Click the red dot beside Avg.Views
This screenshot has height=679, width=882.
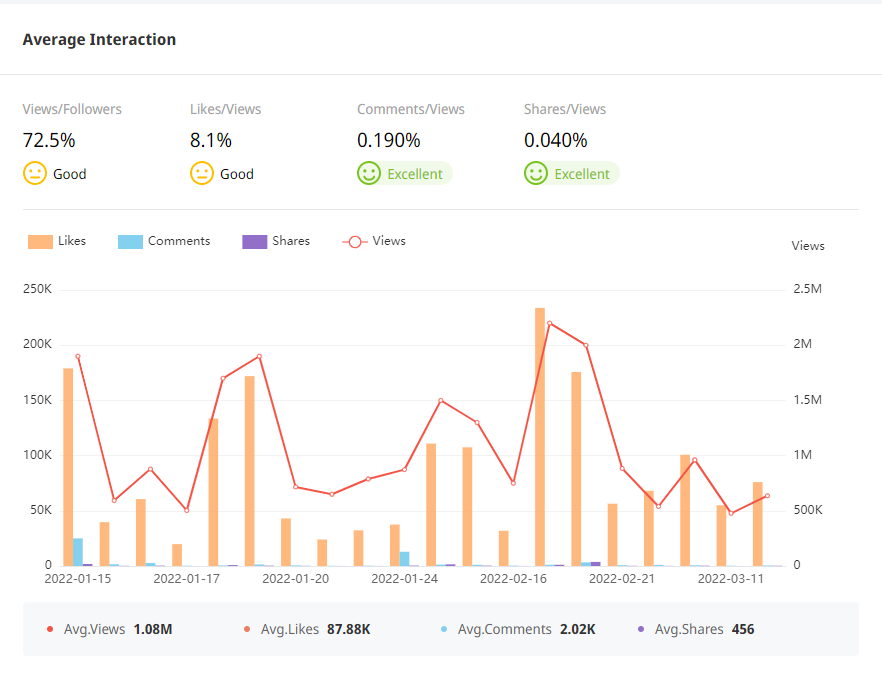tap(50, 630)
